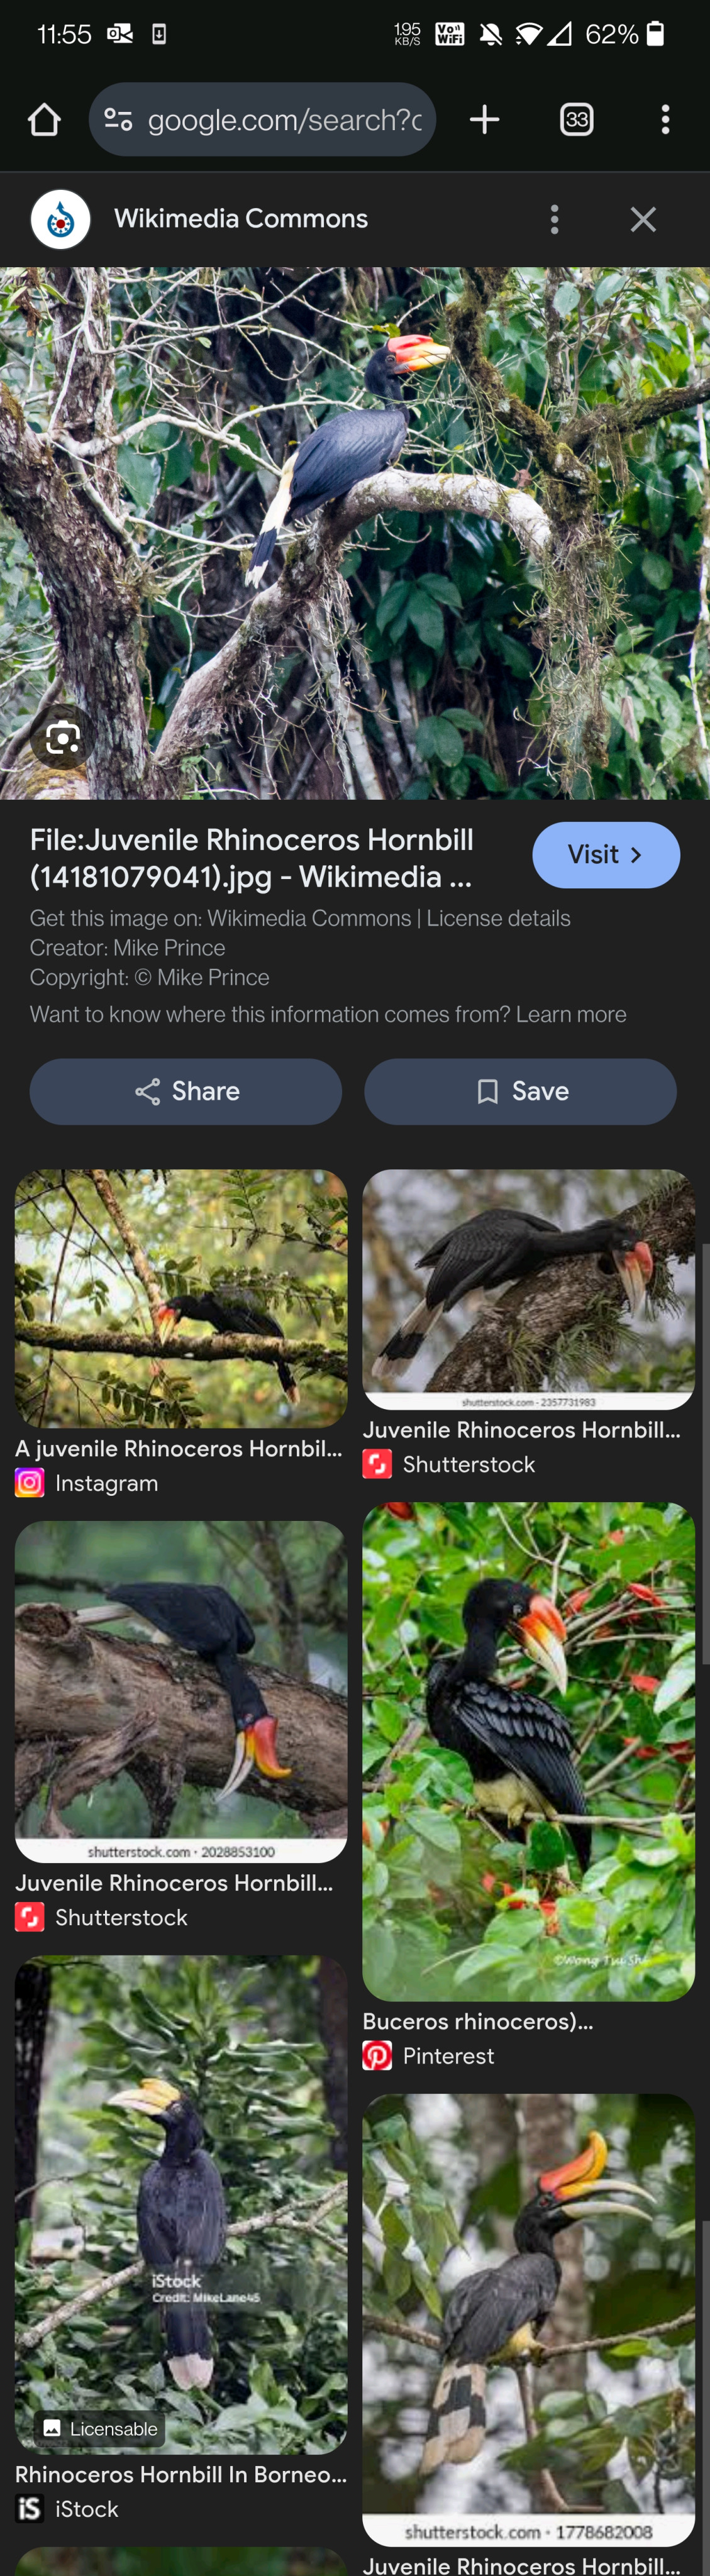This screenshot has height=2576, width=710.
Task: Share this hornbill image
Action: point(186,1091)
